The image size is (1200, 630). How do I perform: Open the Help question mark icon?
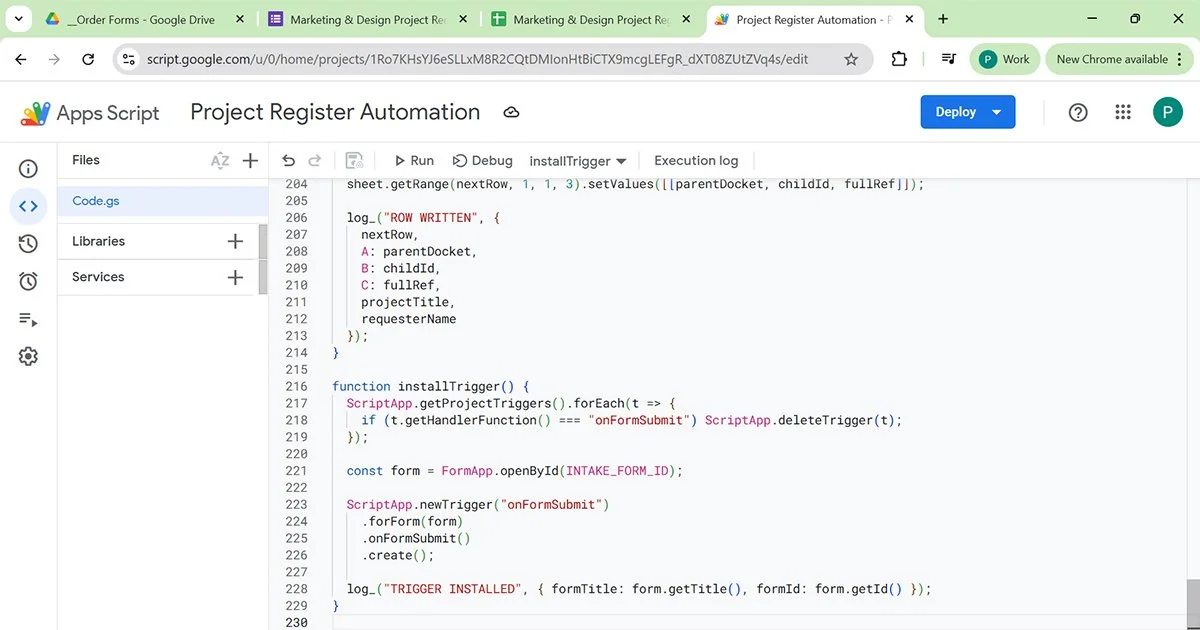click(1078, 112)
